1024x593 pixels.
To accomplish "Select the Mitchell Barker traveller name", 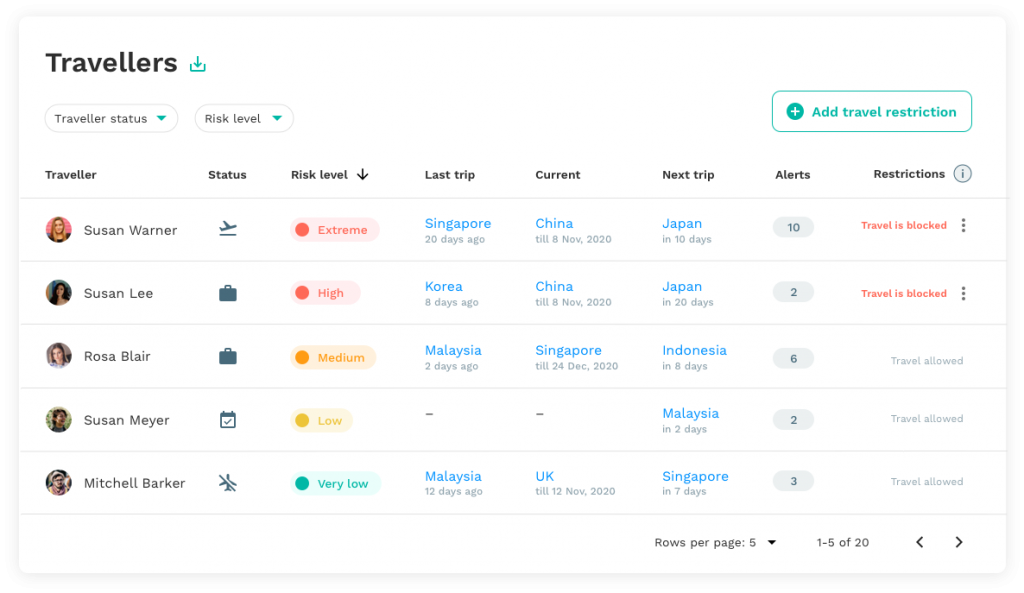I will pos(134,483).
